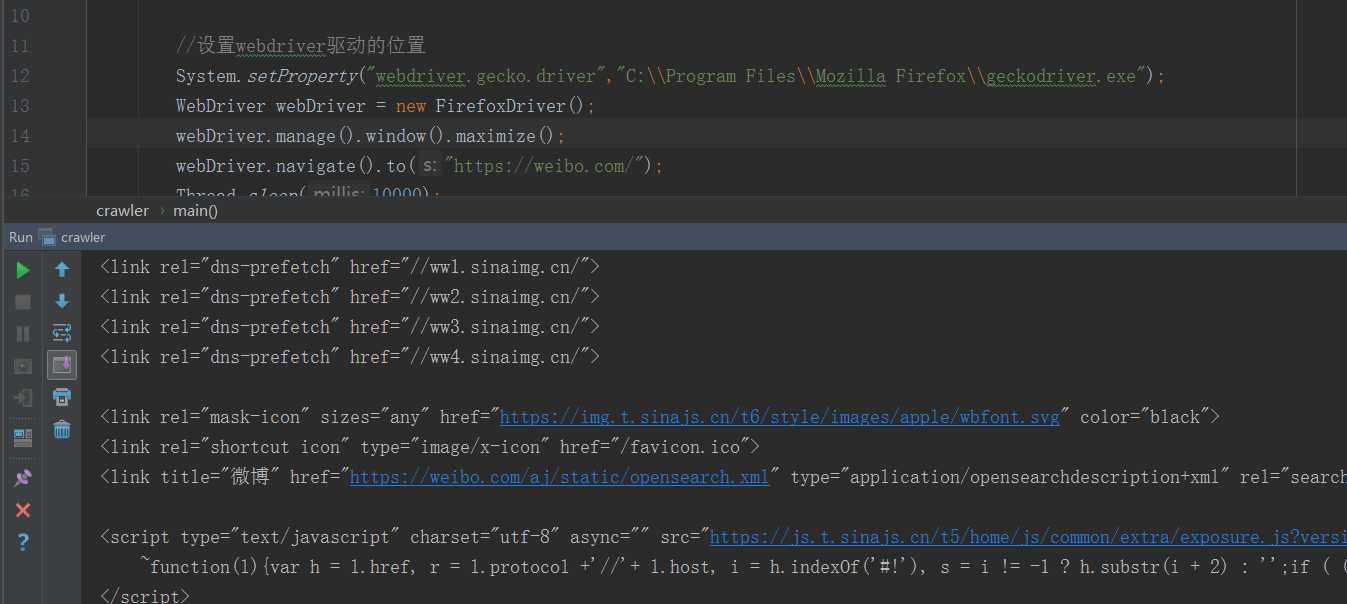Toggle soft-wrap for console output
The image size is (1347, 604).
(x=62, y=333)
